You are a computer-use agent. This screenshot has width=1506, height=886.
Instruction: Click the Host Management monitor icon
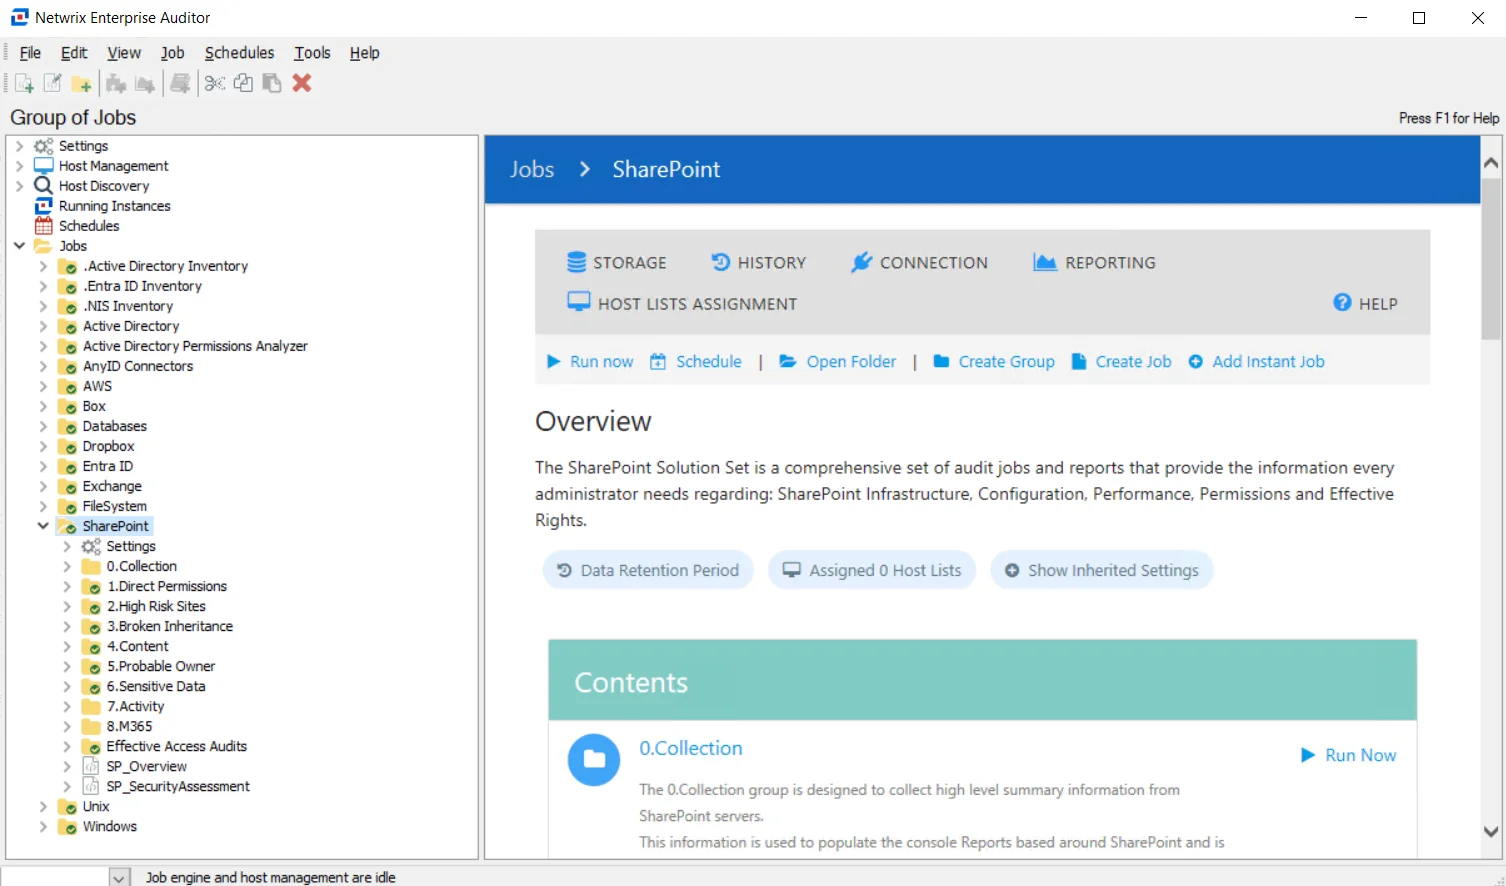pyautogui.click(x=44, y=165)
